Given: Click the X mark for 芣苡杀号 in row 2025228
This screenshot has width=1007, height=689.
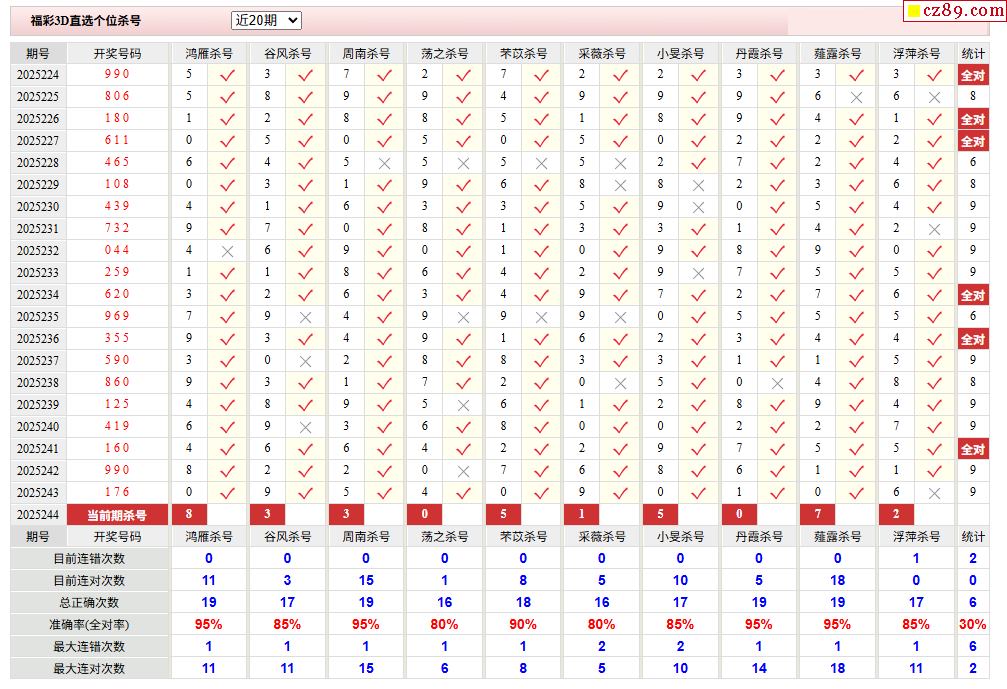Looking at the screenshot, I should coord(541,164).
